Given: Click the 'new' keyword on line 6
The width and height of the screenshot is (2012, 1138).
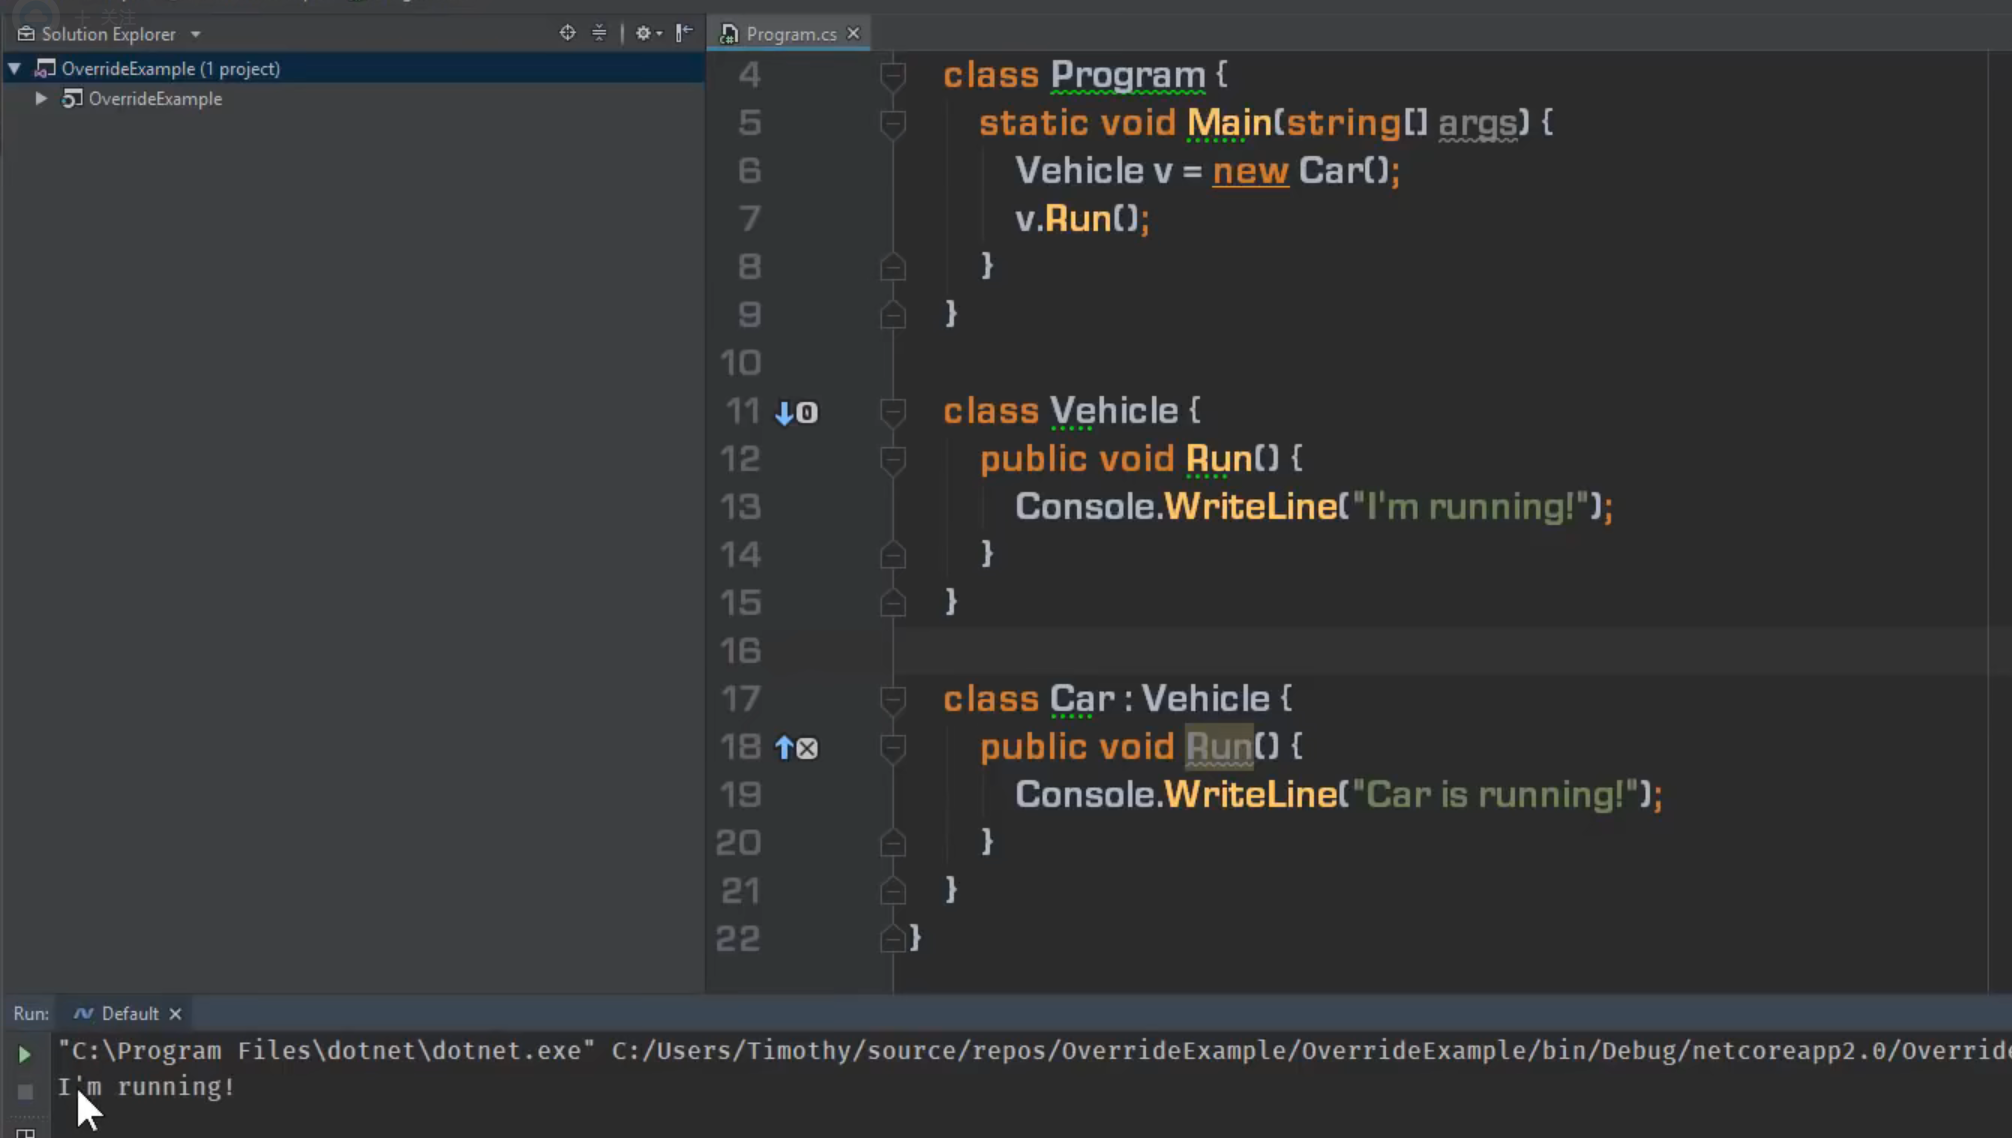Looking at the screenshot, I should [1250, 171].
